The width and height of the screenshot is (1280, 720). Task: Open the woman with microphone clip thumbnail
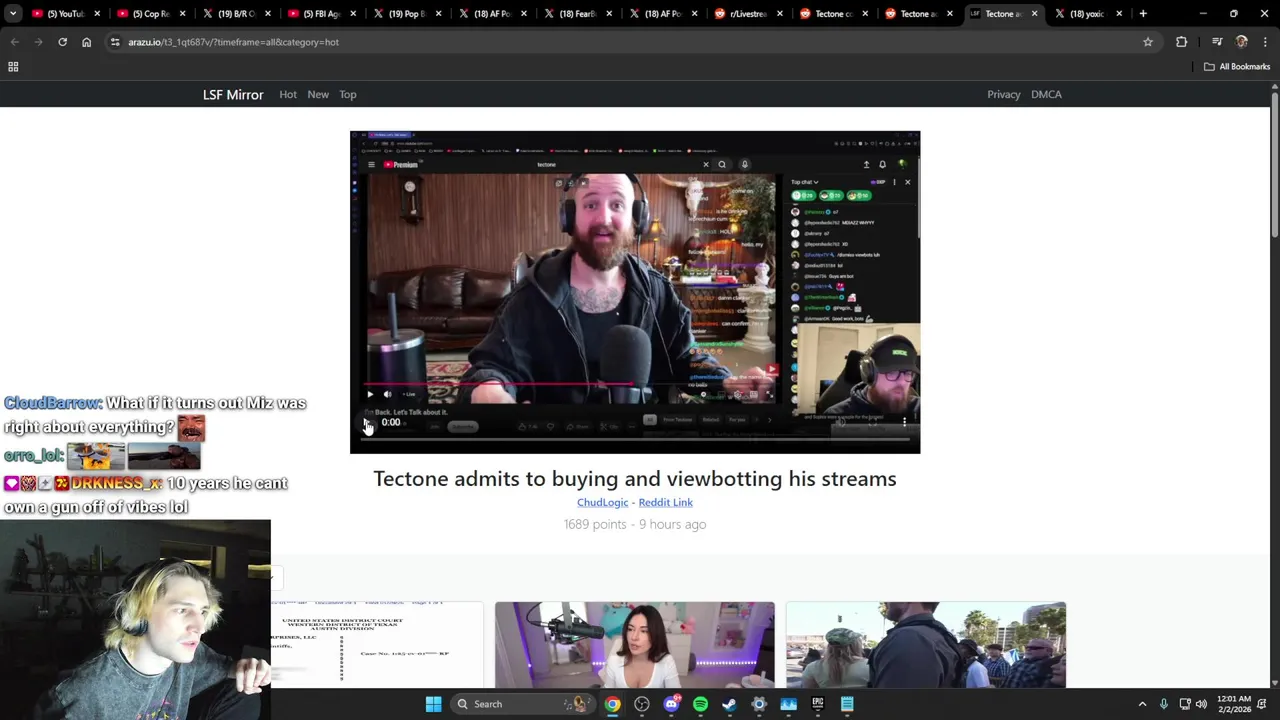tap(634, 645)
